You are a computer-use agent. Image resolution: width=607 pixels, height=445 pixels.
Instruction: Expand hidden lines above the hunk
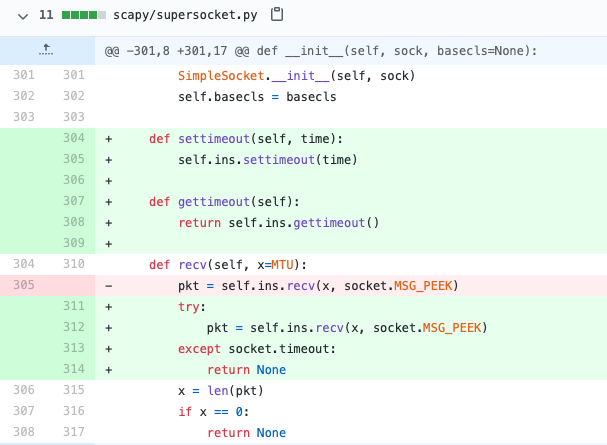pyautogui.click(x=46, y=50)
